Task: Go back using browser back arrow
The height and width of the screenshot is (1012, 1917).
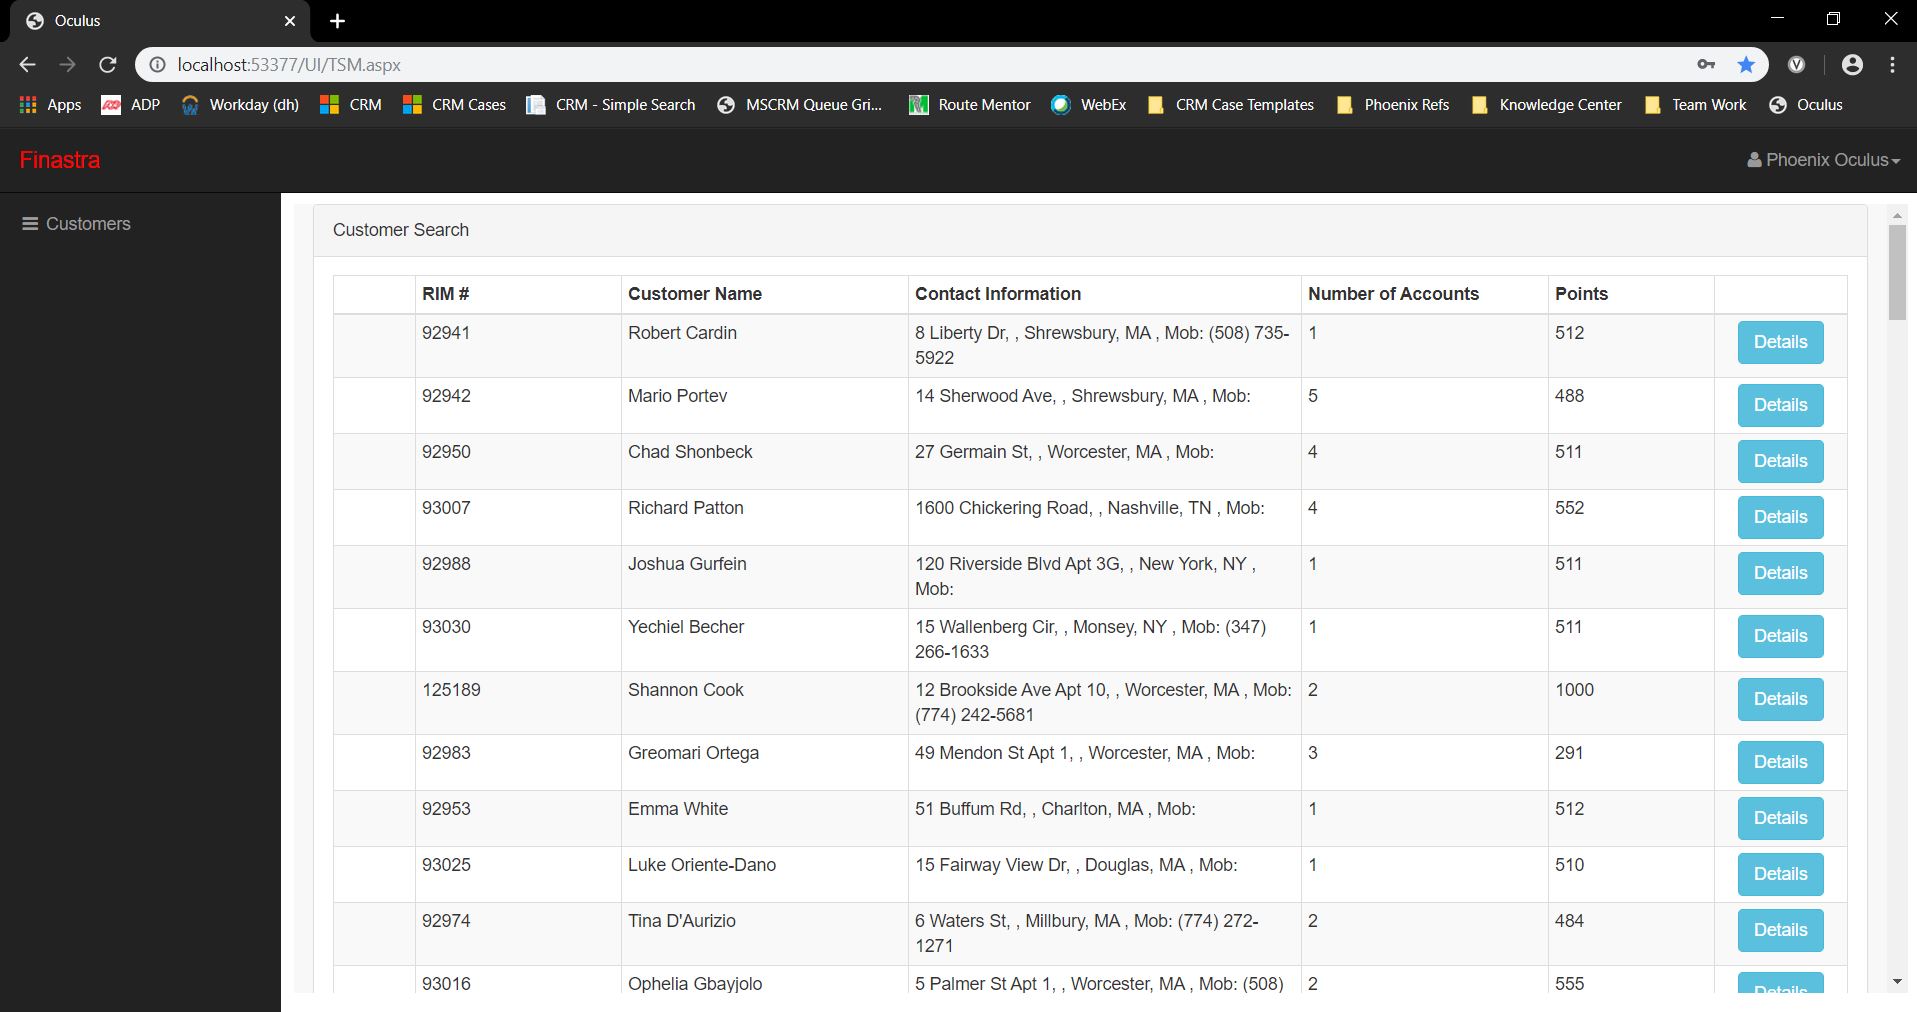Action: 27,65
